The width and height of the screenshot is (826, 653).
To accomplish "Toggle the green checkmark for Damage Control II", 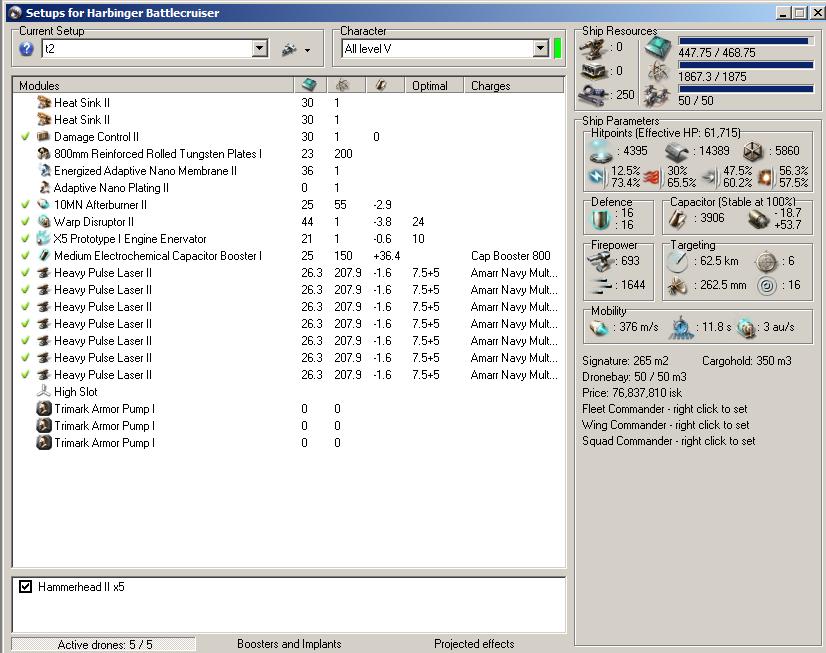I will [25, 137].
